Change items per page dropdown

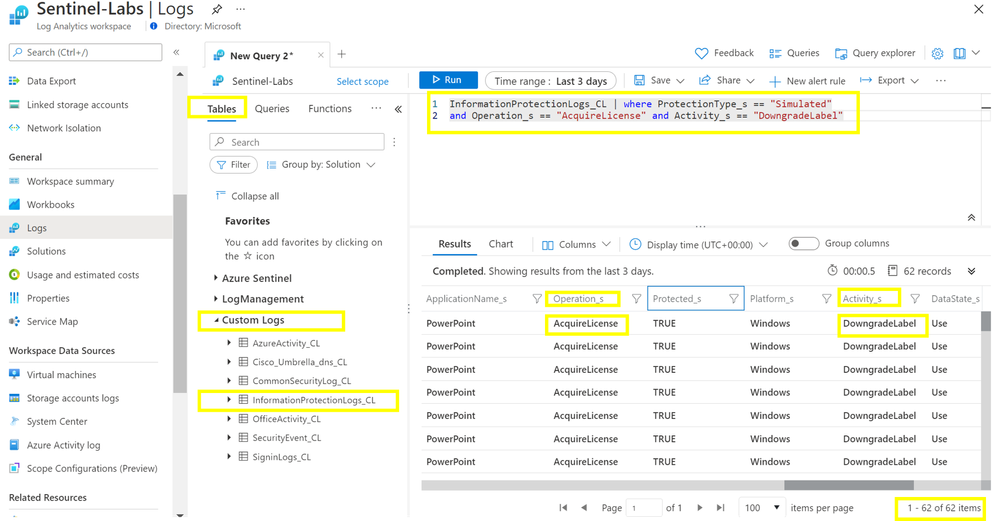pos(761,508)
